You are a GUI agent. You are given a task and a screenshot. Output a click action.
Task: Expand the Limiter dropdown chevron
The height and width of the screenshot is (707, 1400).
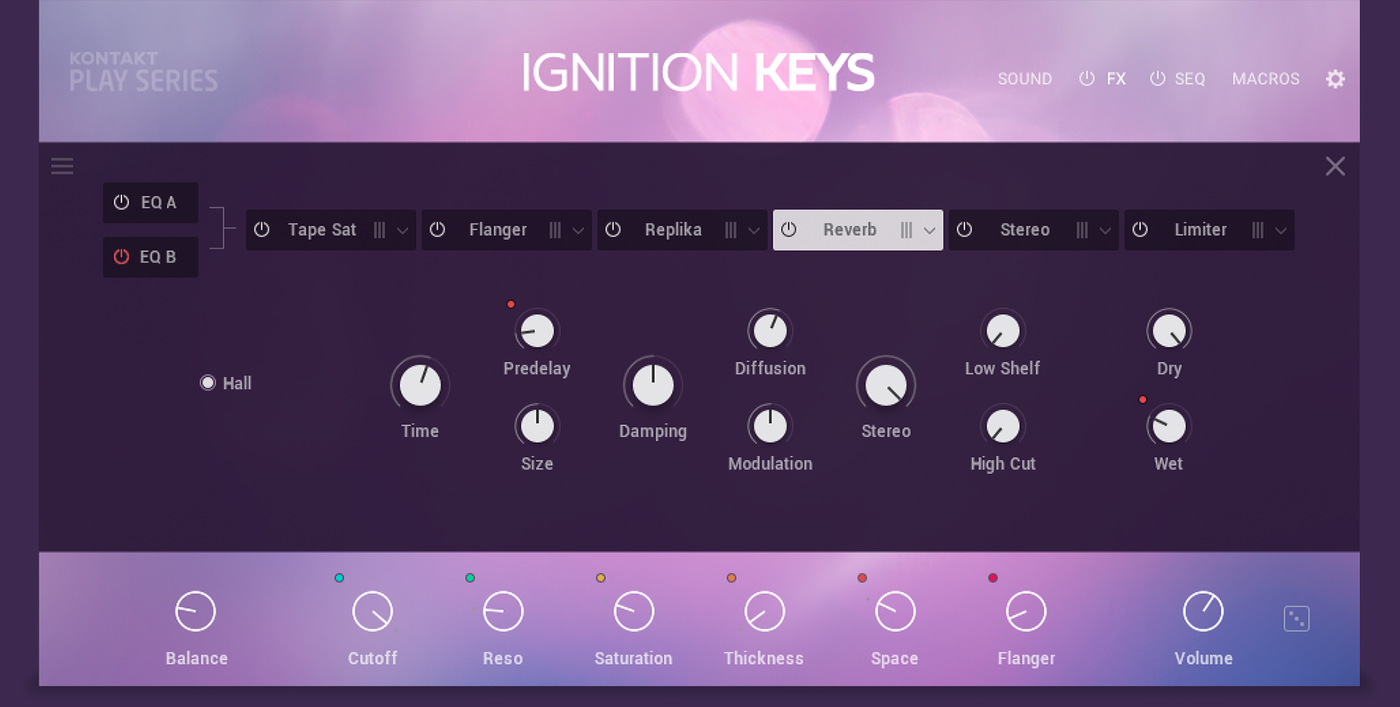pos(1281,231)
